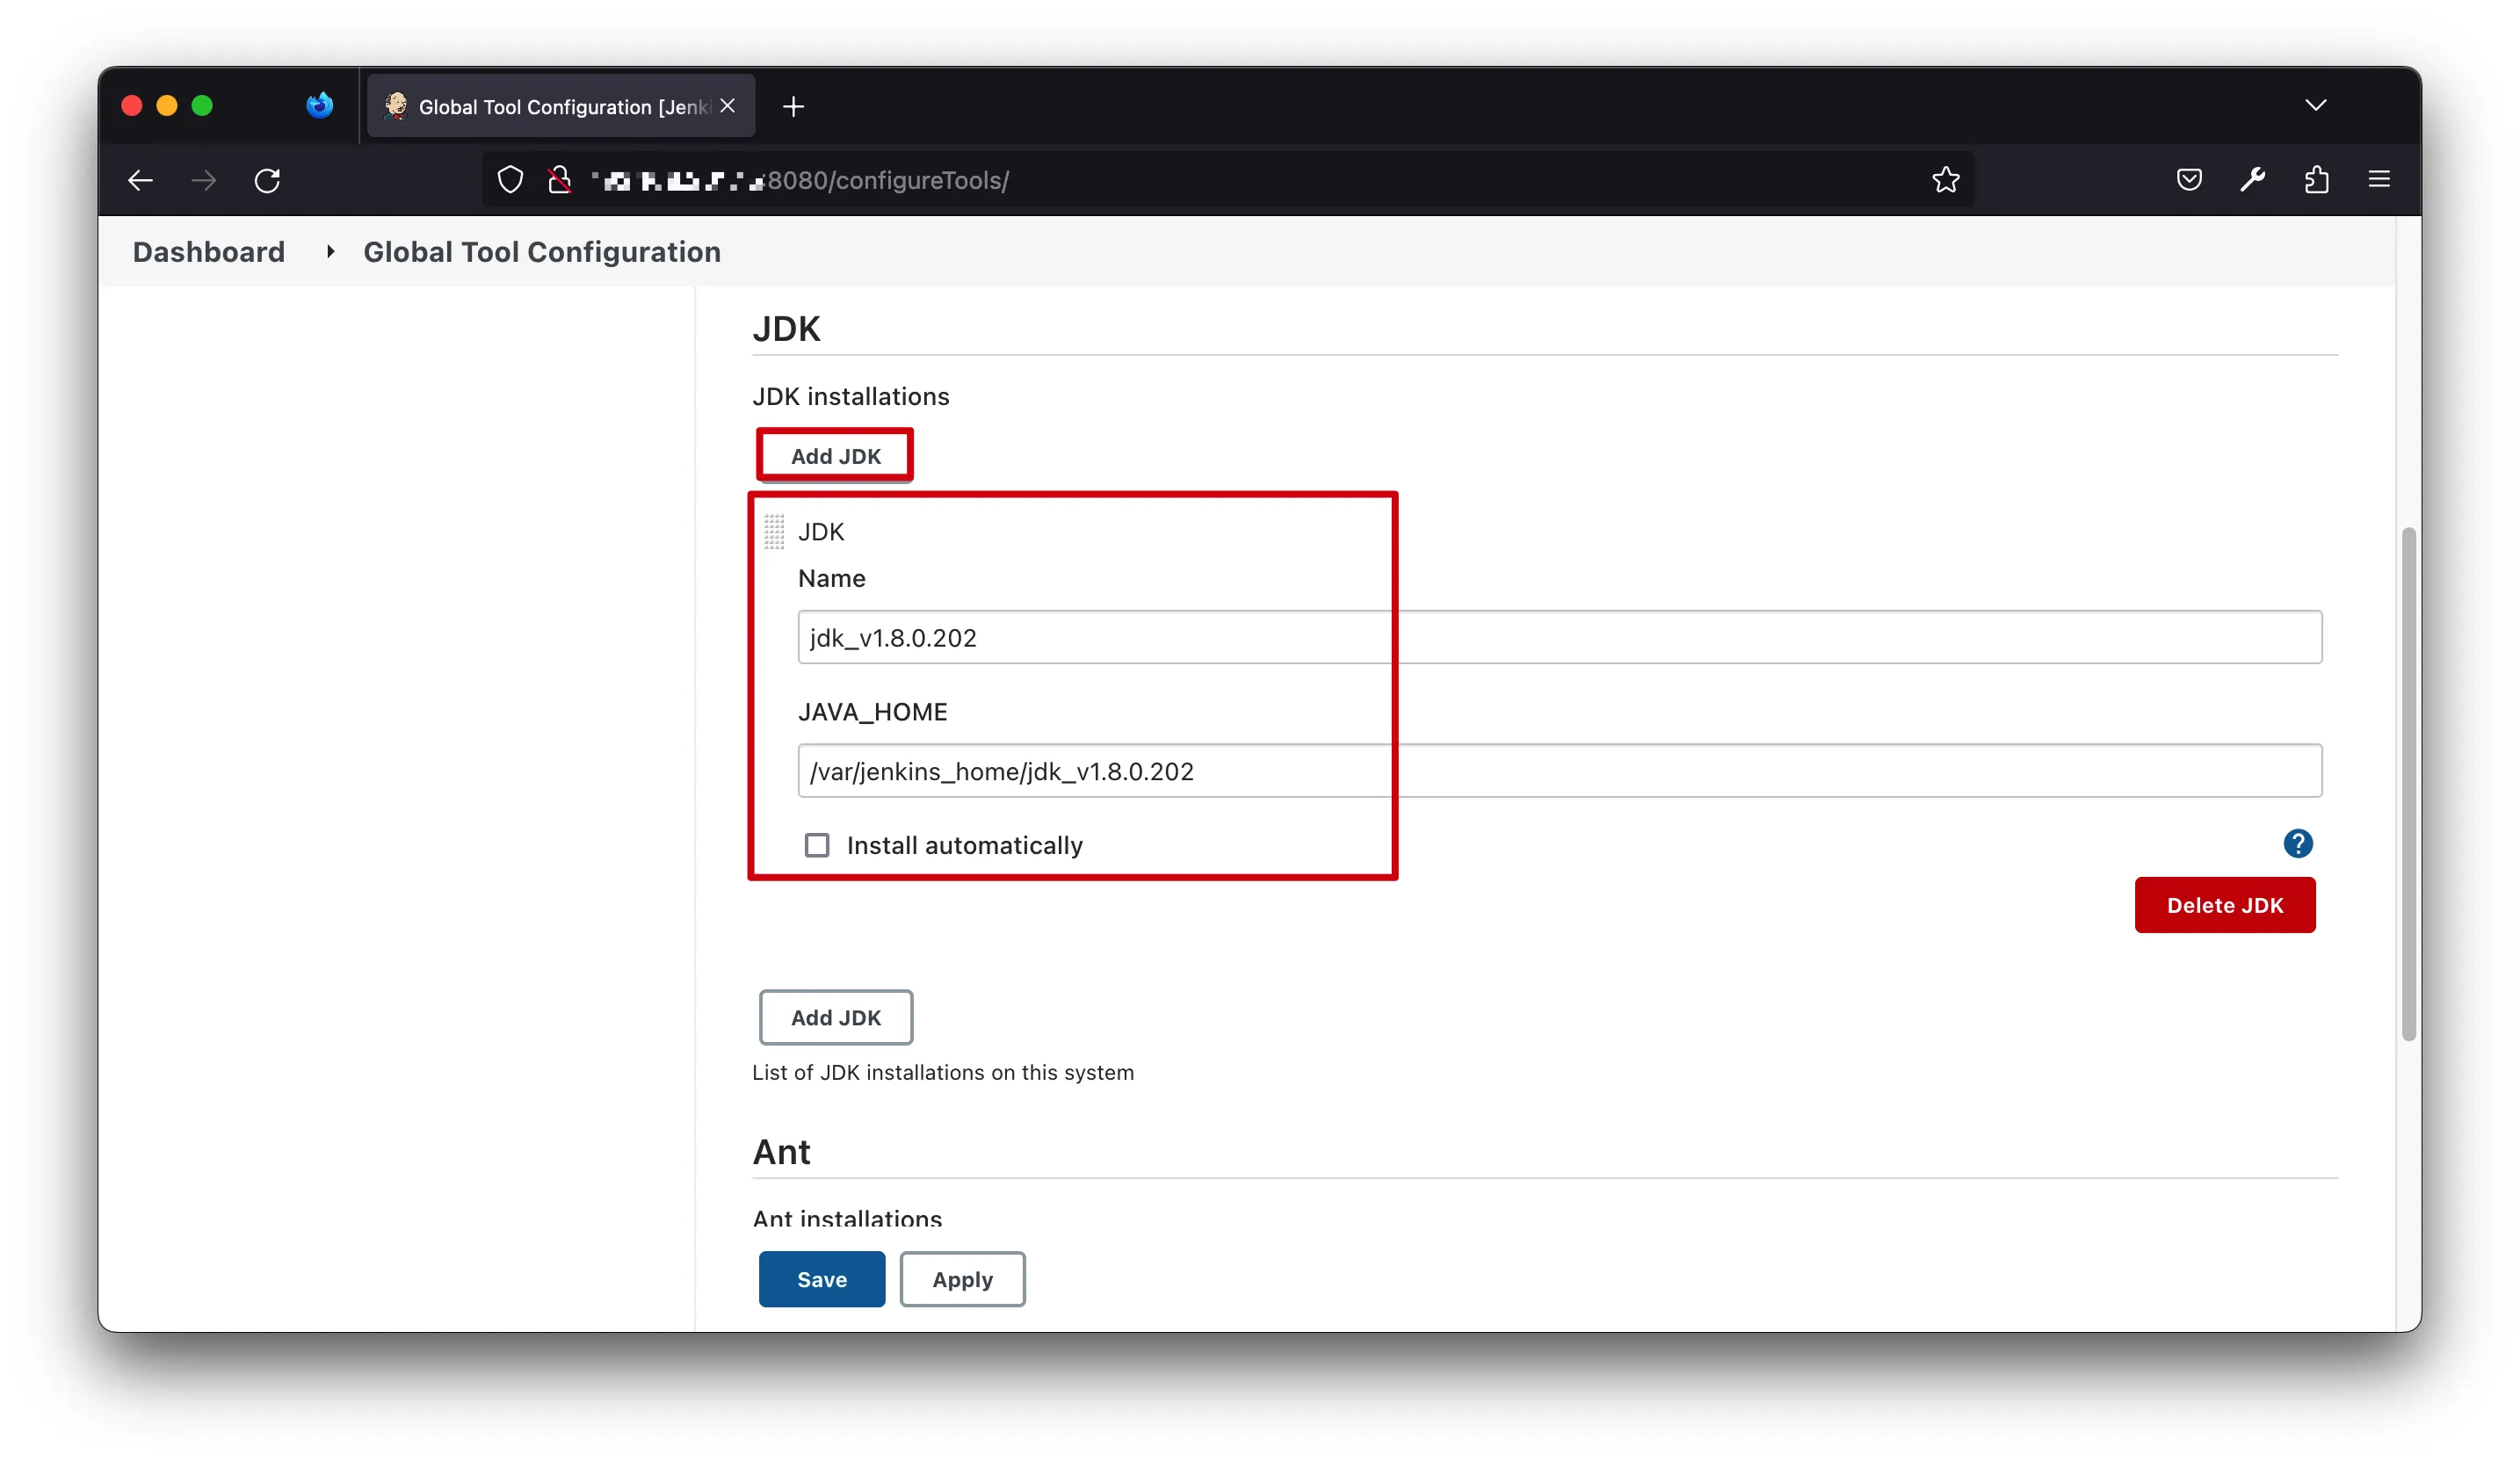Viewport: 2520px width, 1462px height.
Task: Enable the Install automatically checkbox
Action: pos(817,846)
